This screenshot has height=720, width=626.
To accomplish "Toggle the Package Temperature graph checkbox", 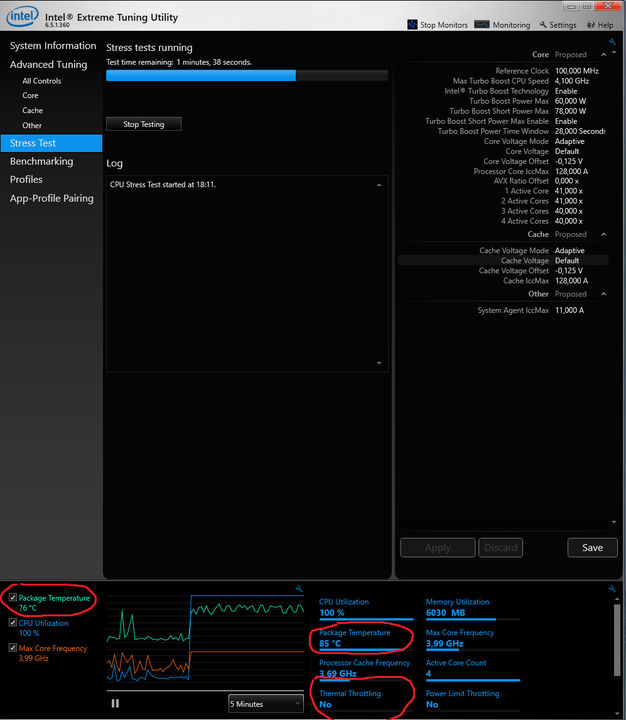I will click(x=13, y=597).
